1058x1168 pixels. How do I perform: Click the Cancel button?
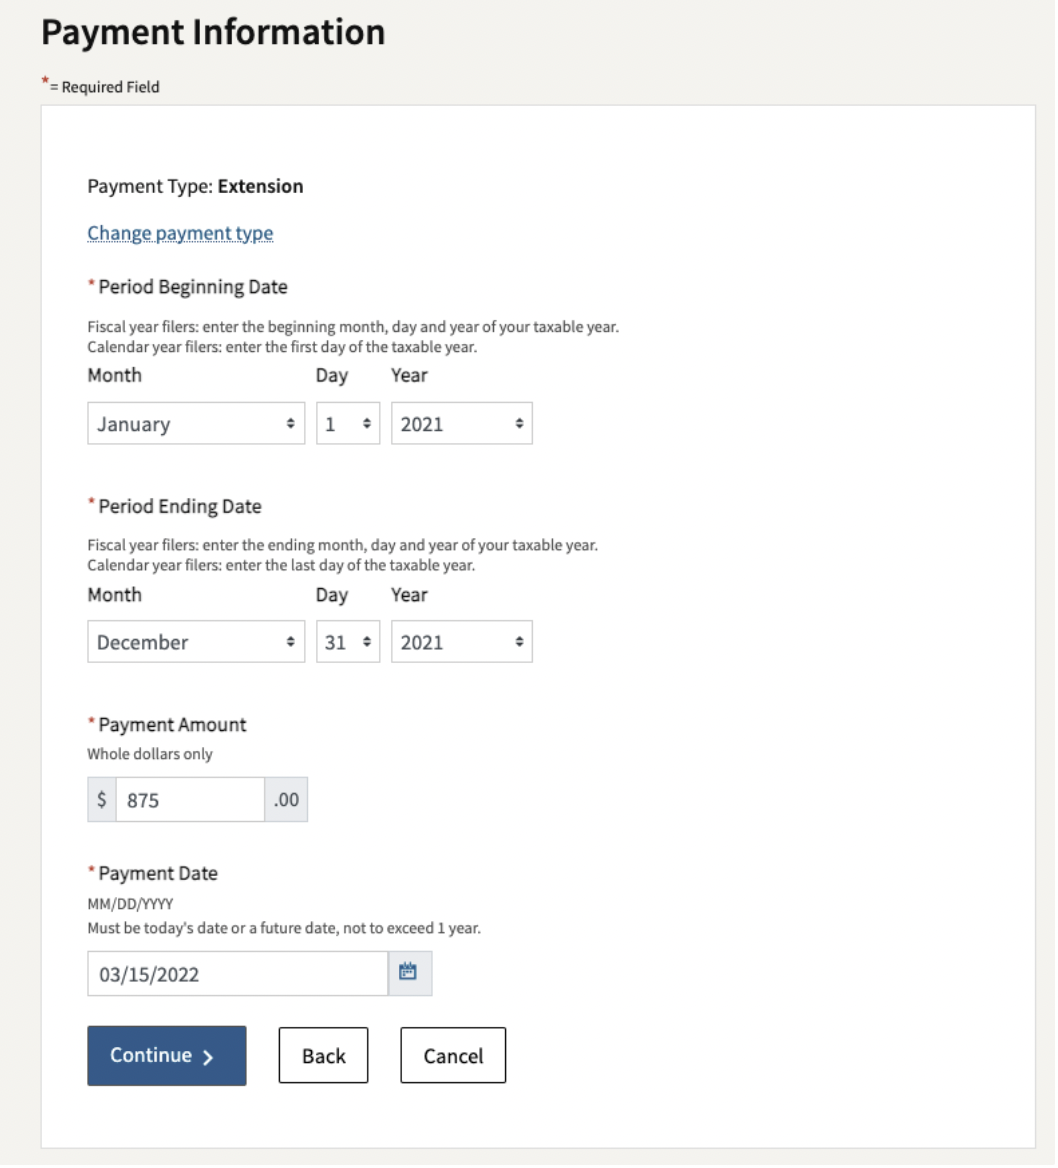tap(454, 1058)
